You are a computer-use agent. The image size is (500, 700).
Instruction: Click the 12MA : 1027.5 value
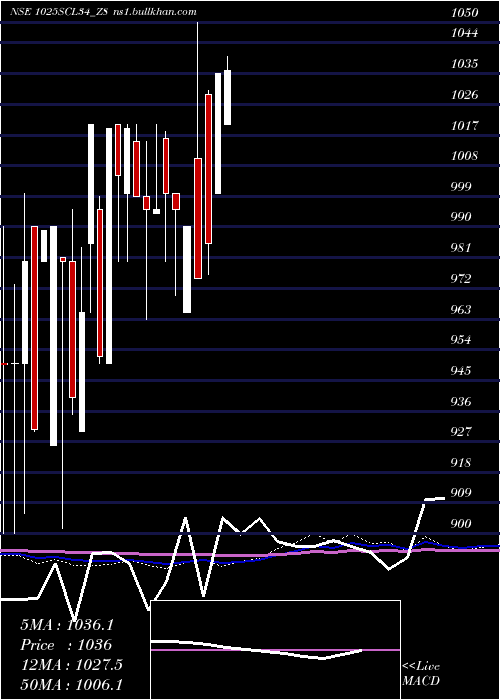point(71,665)
